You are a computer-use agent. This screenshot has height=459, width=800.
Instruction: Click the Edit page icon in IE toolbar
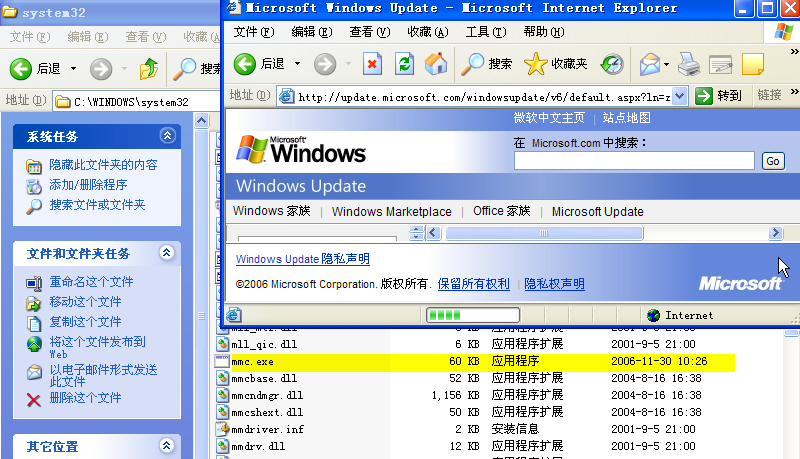click(720, 64)
